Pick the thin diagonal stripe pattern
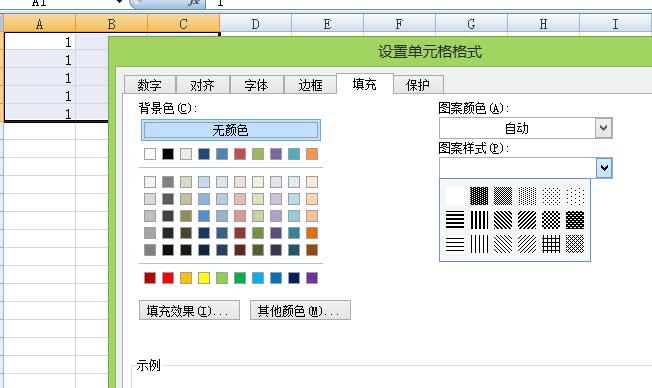The height and width of the screenshot is (388, 652). tap(527, 244)
